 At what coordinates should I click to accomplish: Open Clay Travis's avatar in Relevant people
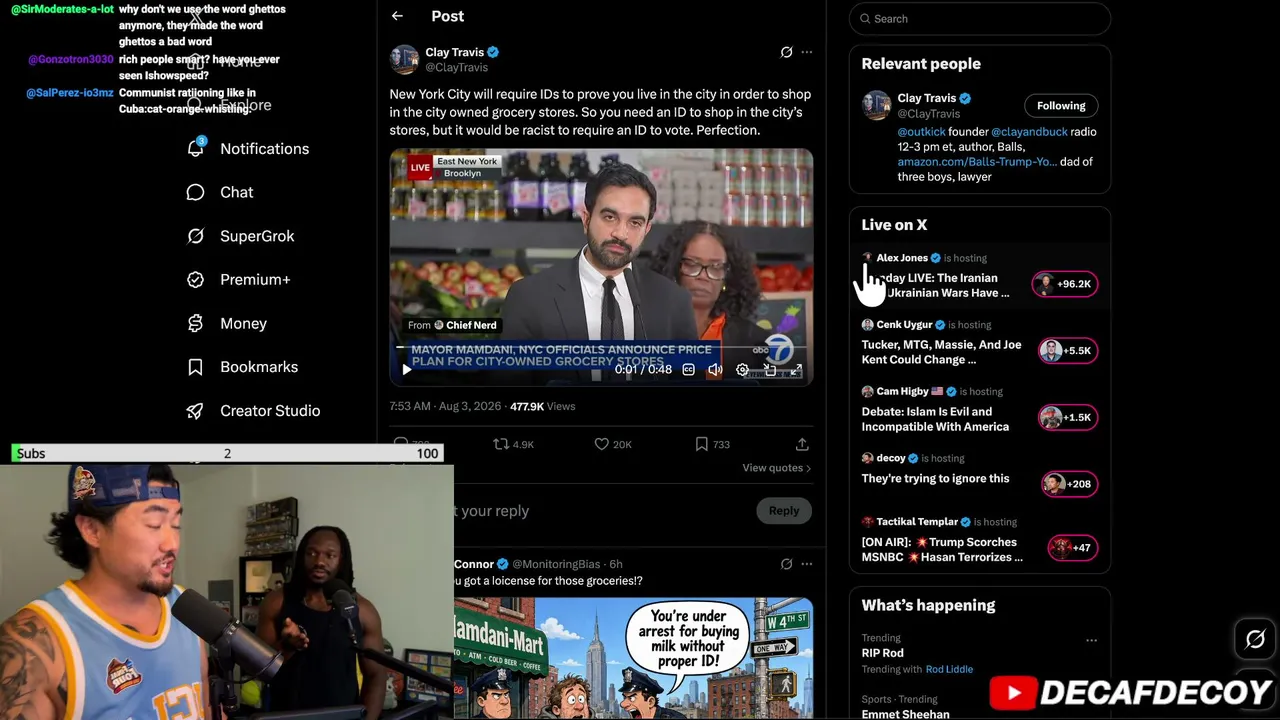click(876, 105)
